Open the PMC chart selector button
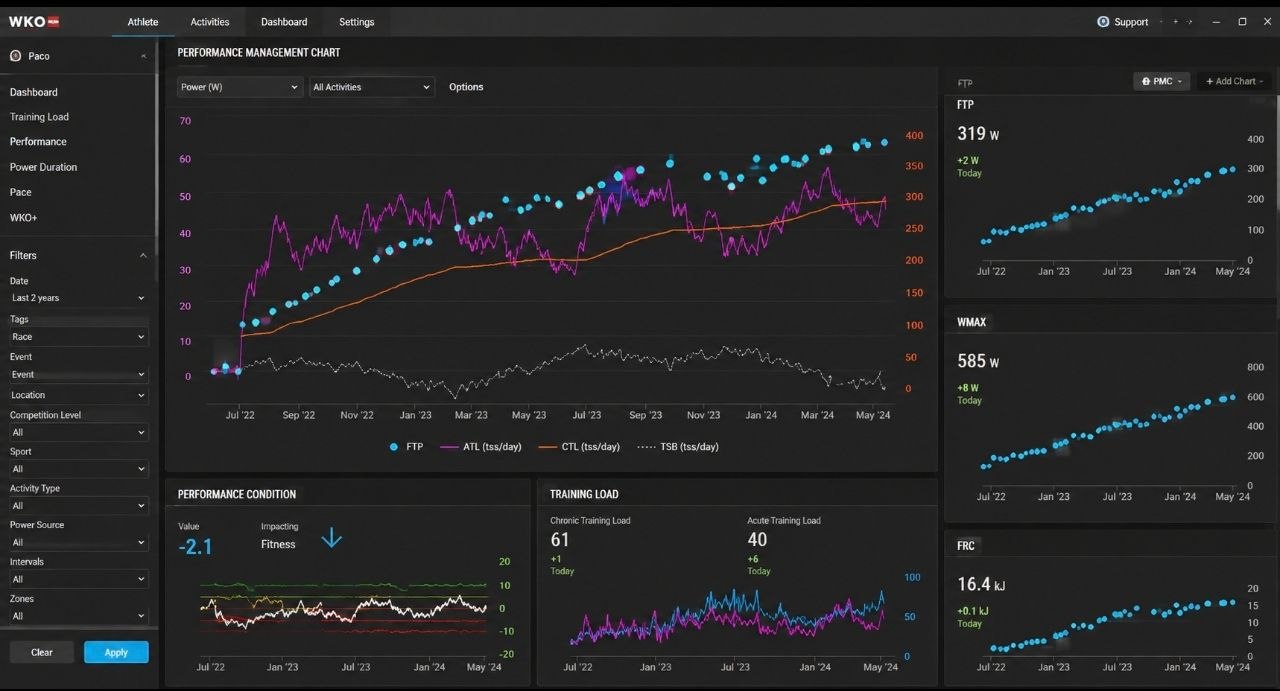This screenshot has width=1280, height=691. 1162,81
